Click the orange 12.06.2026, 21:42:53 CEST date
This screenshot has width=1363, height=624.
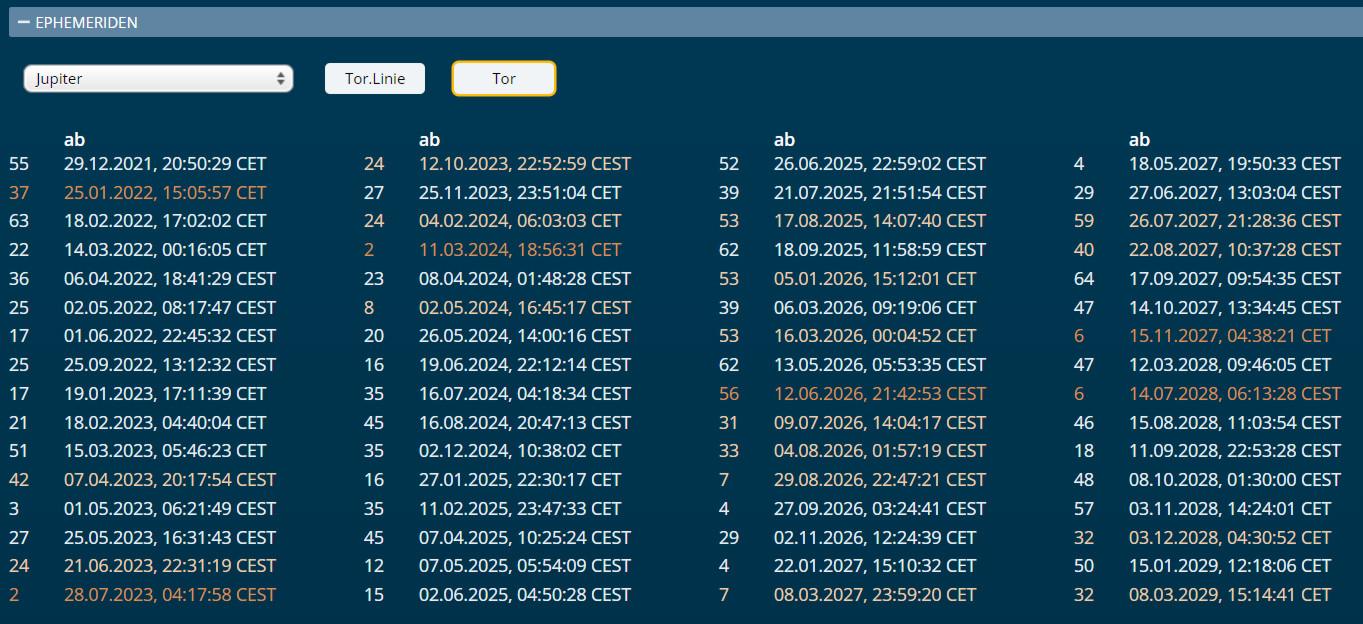pyautogui.click(x=879, y=394)
